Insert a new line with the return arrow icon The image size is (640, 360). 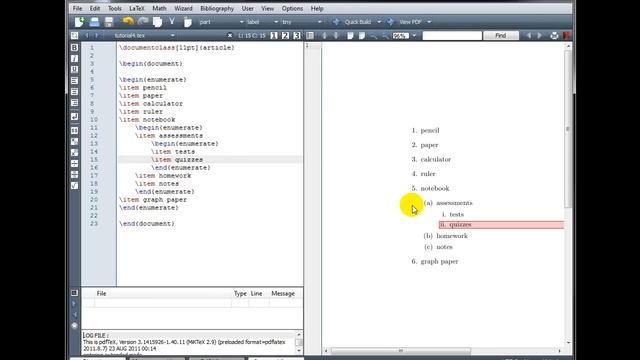pos(74,117)
